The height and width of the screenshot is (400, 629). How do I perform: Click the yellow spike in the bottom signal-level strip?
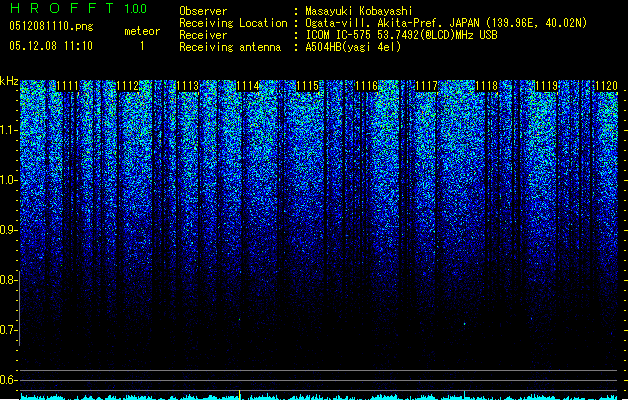point(239,394)
